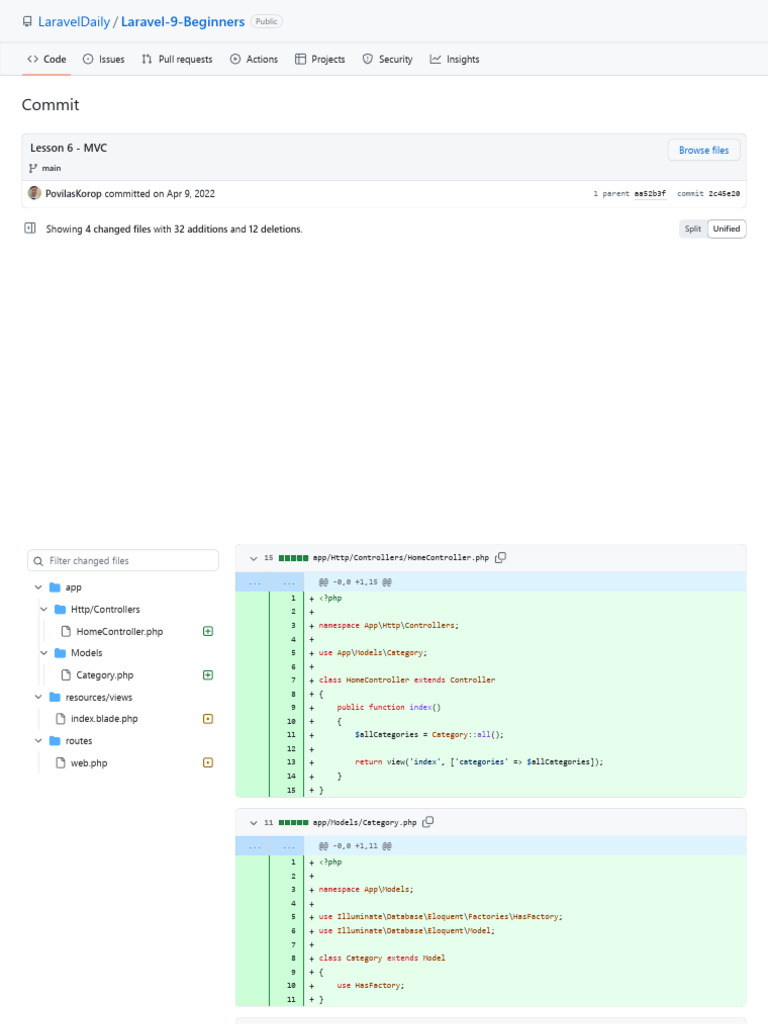Click the Browse files button
The image size is (768, 1024).
click(x=704, y=150)
